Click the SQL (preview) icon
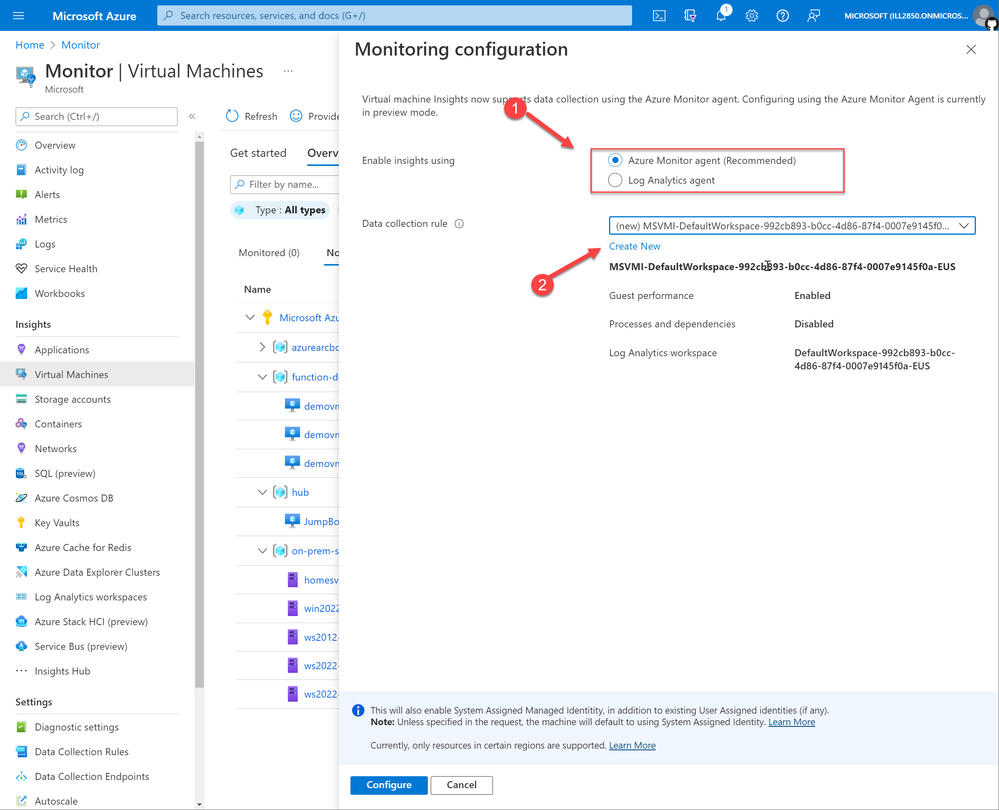 coord(22,474)
